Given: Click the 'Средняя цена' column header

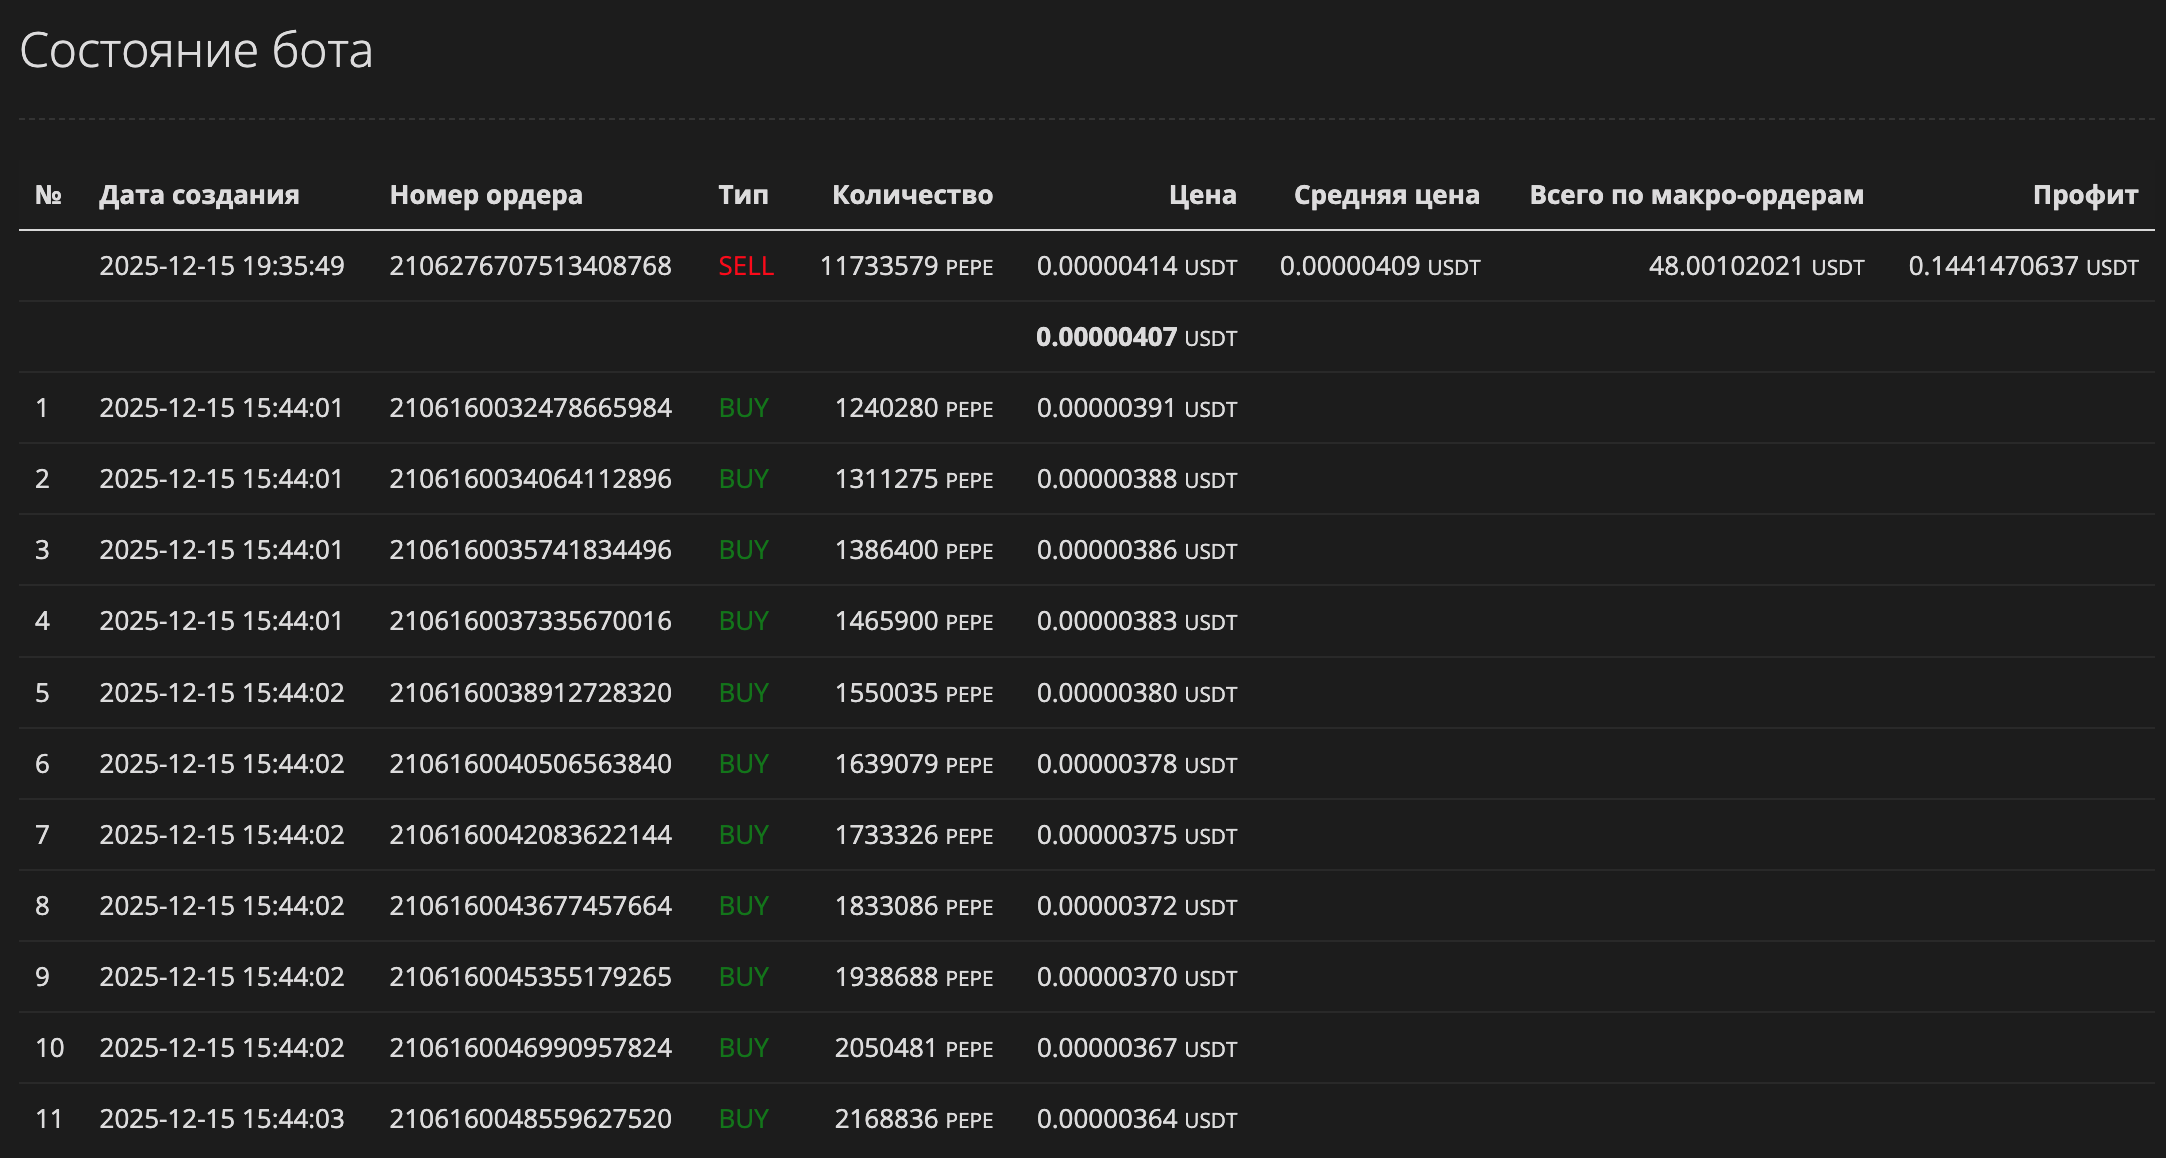Looking at the screenshot, I should tap(1385, 195).
